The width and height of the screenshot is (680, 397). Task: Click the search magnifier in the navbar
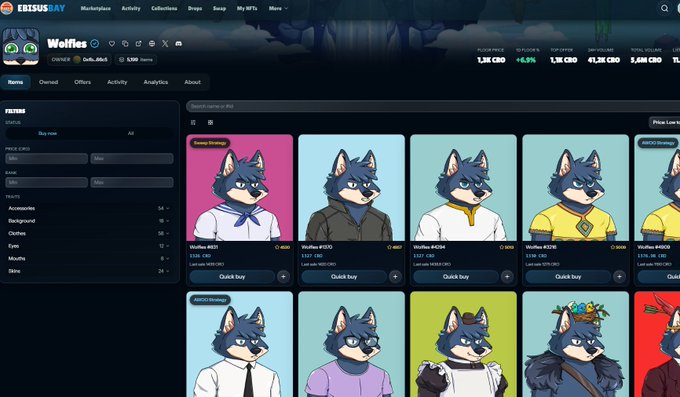point(664,8)
